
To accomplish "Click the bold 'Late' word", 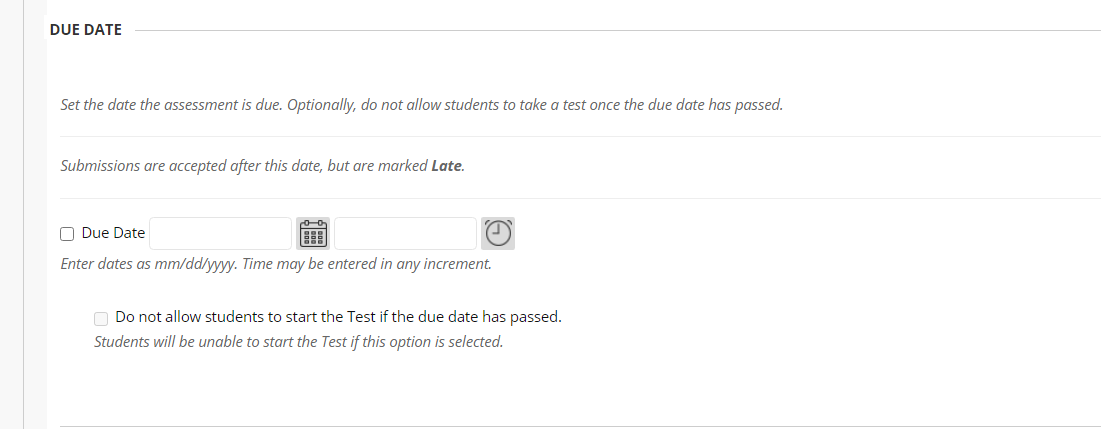I will tap(447, 166).
